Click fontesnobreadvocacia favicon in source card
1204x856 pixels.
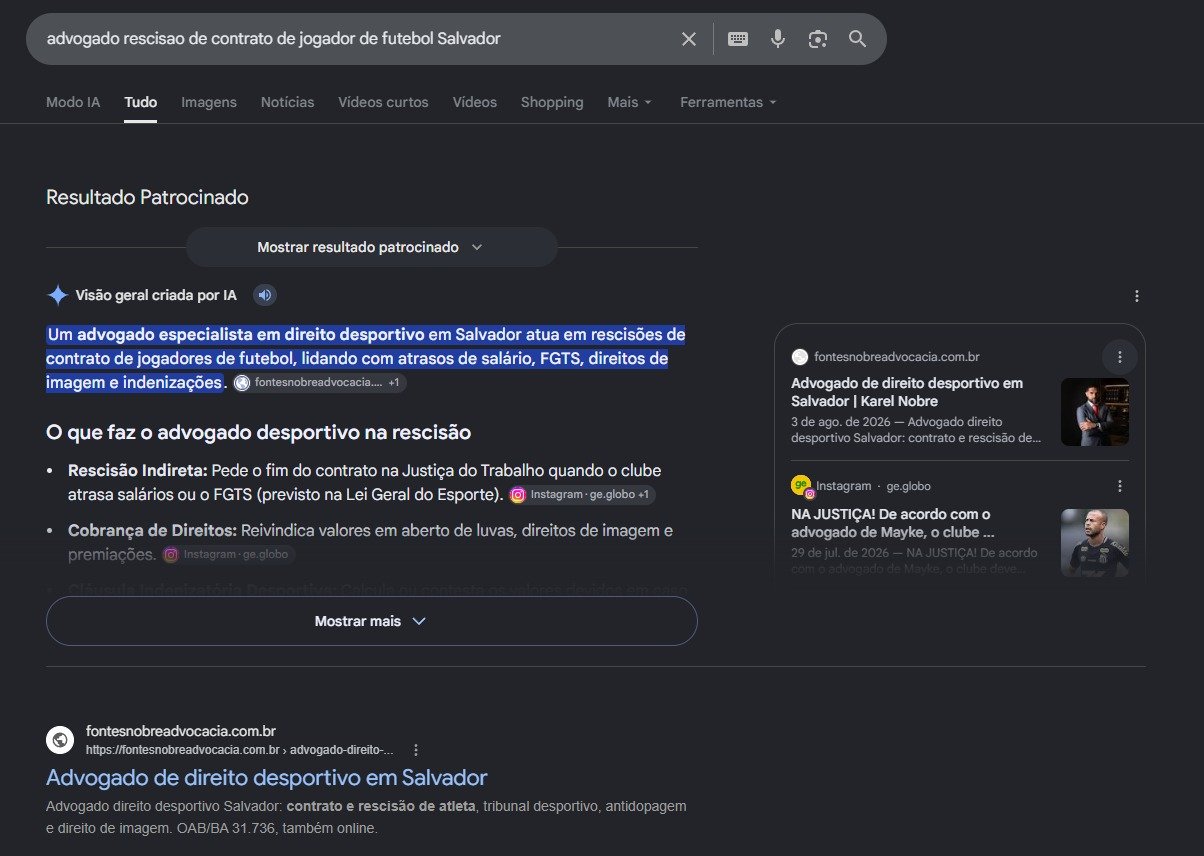pos(799,357)
